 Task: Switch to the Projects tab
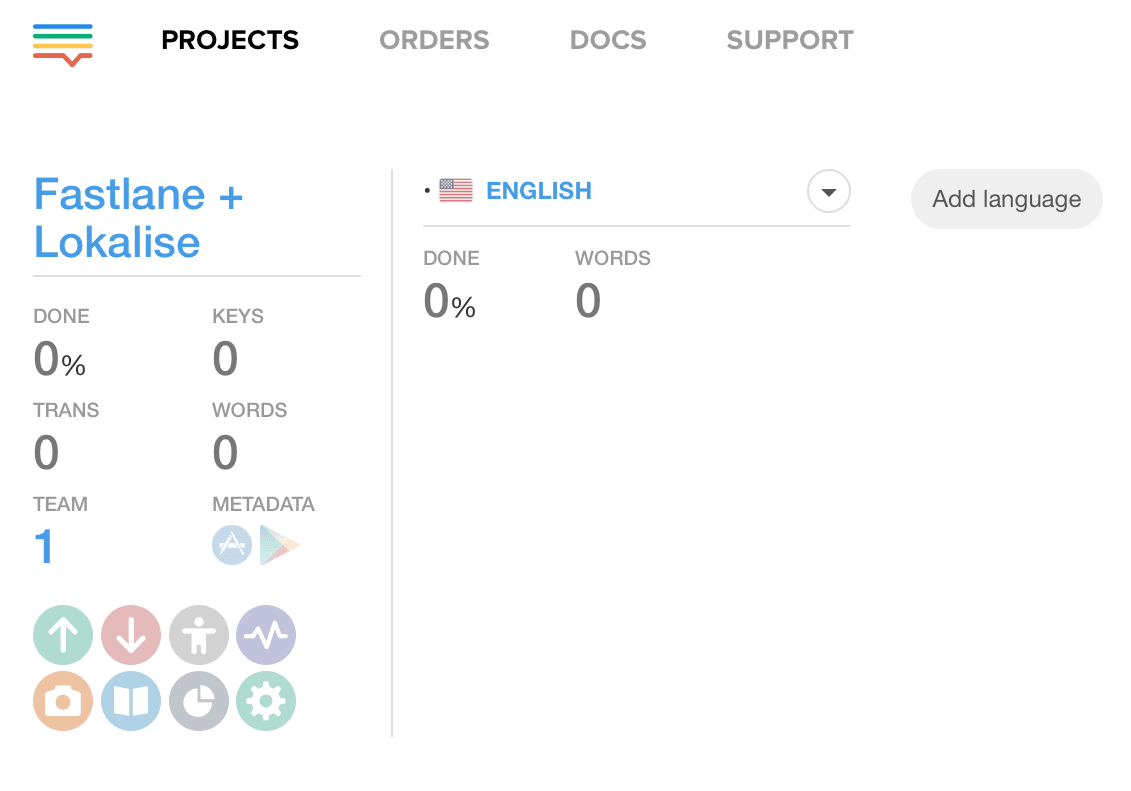point(230,40)
